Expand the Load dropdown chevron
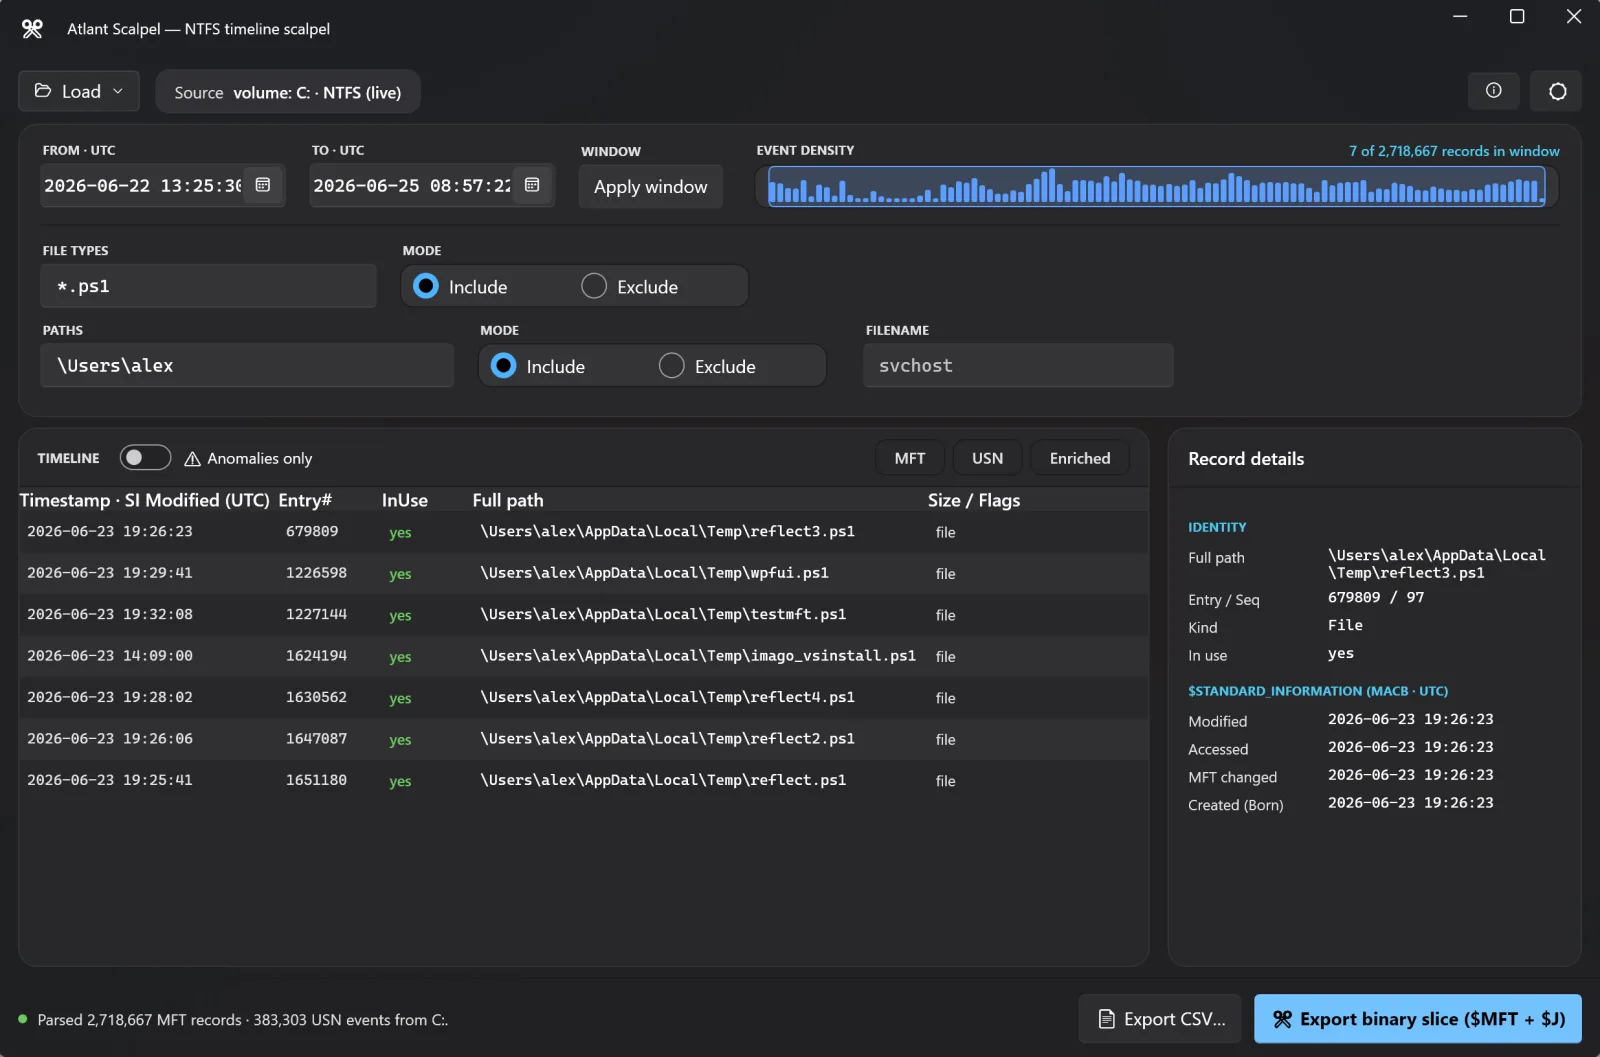Image resolution: width=1600 pixels, height=1057 pixels. 118,91
